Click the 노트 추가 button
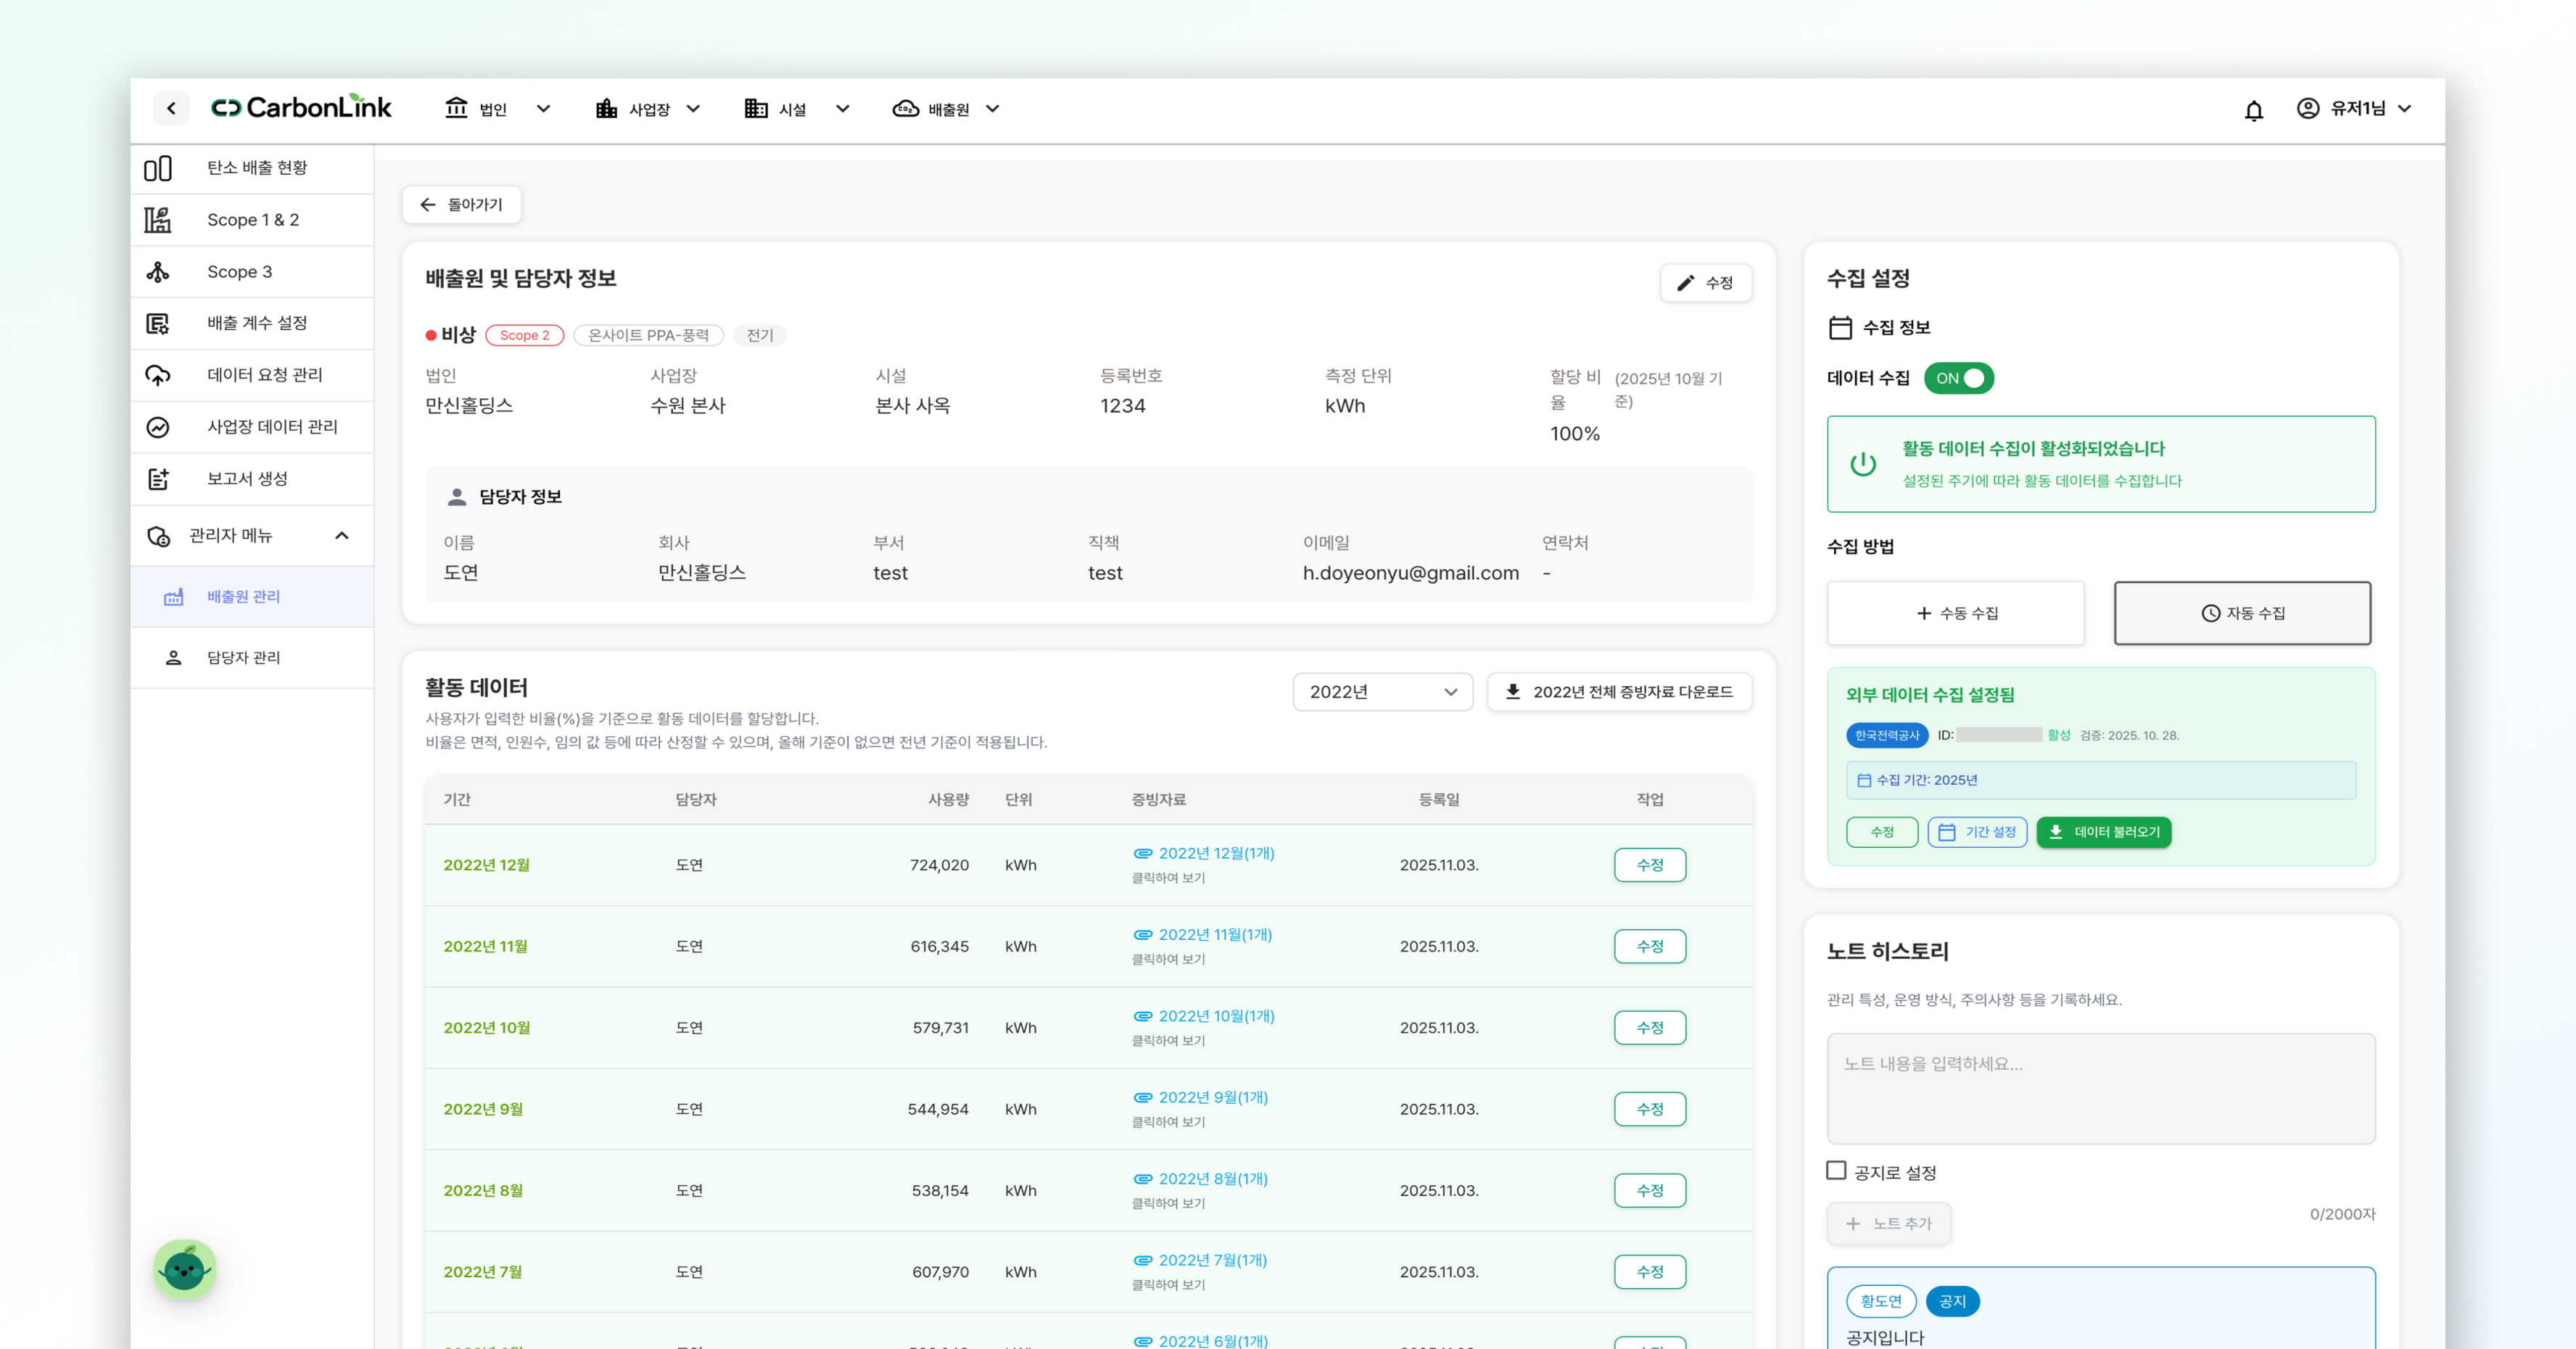Screen dimensions: 2576x1349 (x=1888, y=1223)
